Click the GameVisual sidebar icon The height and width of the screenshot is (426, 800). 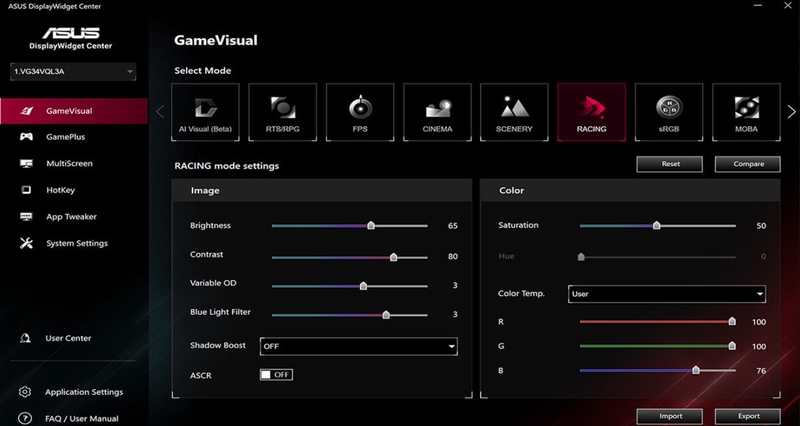[27, 111]
